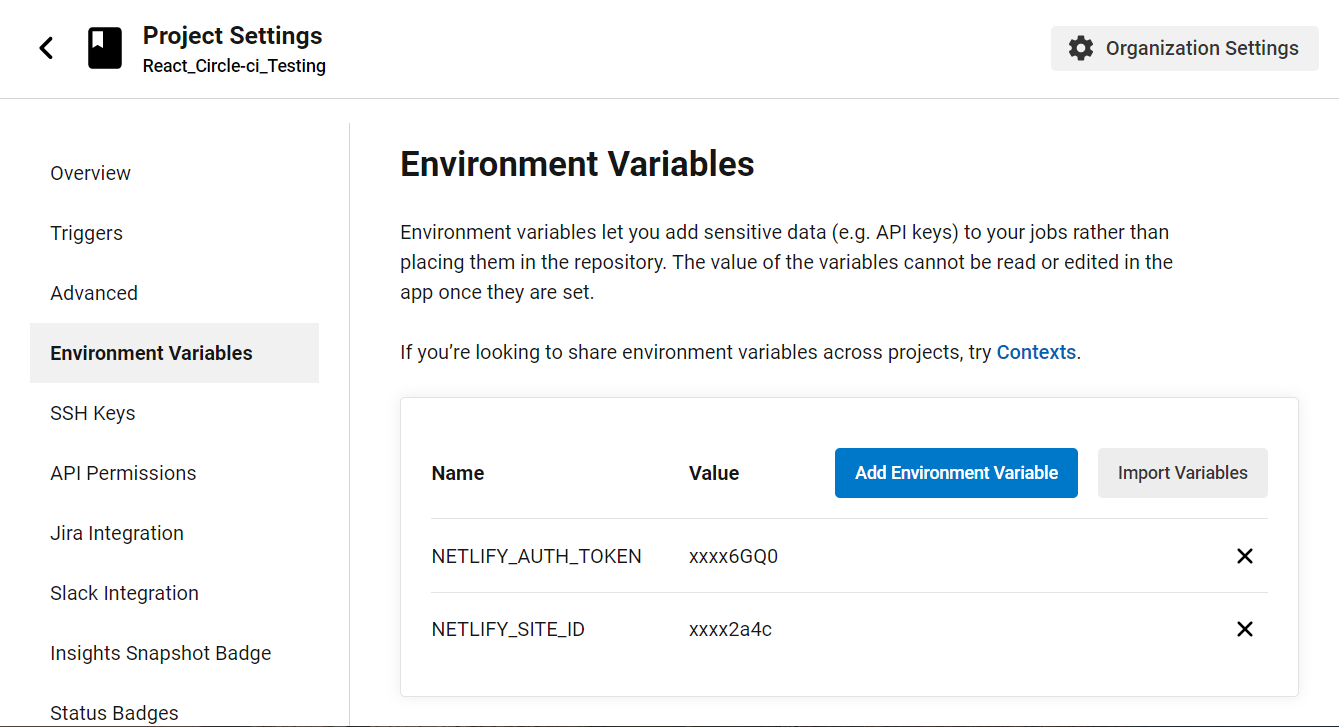Click the Organization Settings gear icon
Viewport: 1339px width, 727px height.
click(1081, 48)
